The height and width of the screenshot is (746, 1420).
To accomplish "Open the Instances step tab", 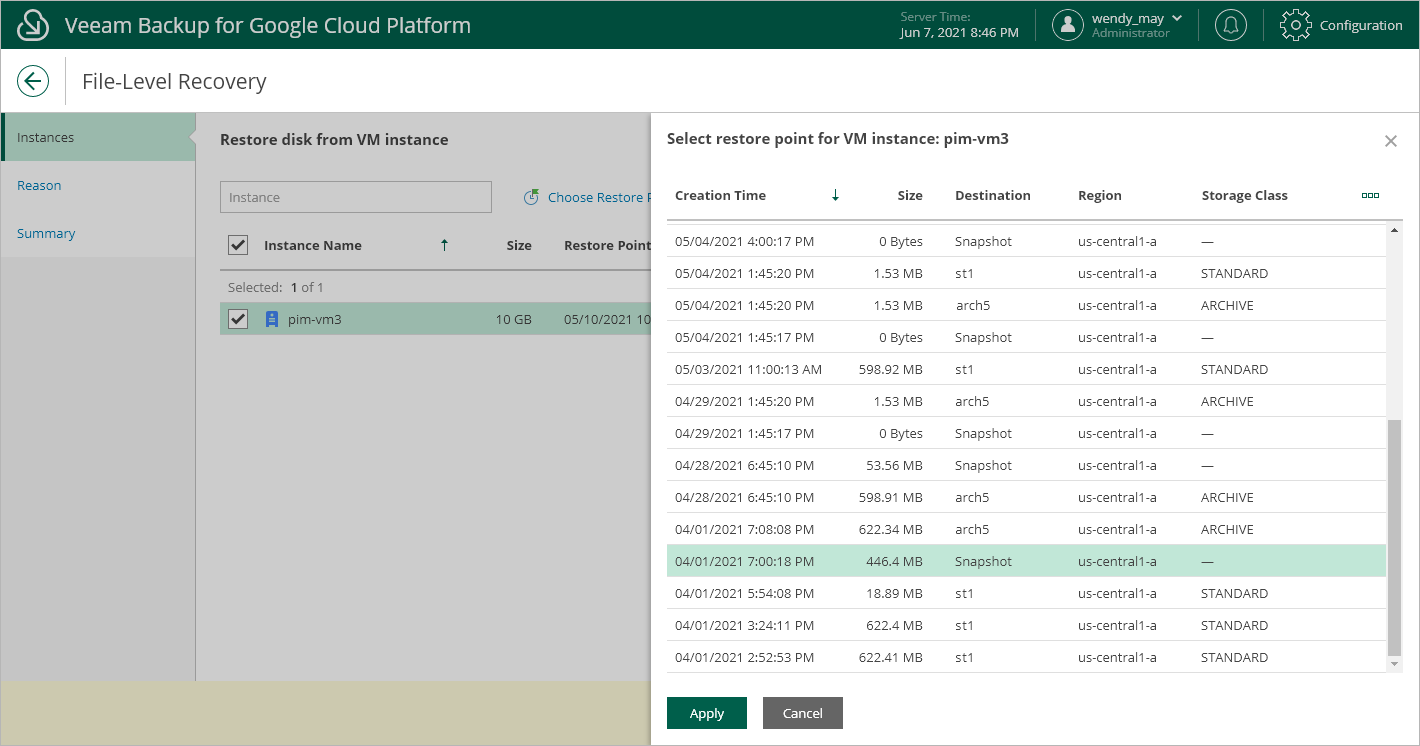I will [x=98, y=137].
